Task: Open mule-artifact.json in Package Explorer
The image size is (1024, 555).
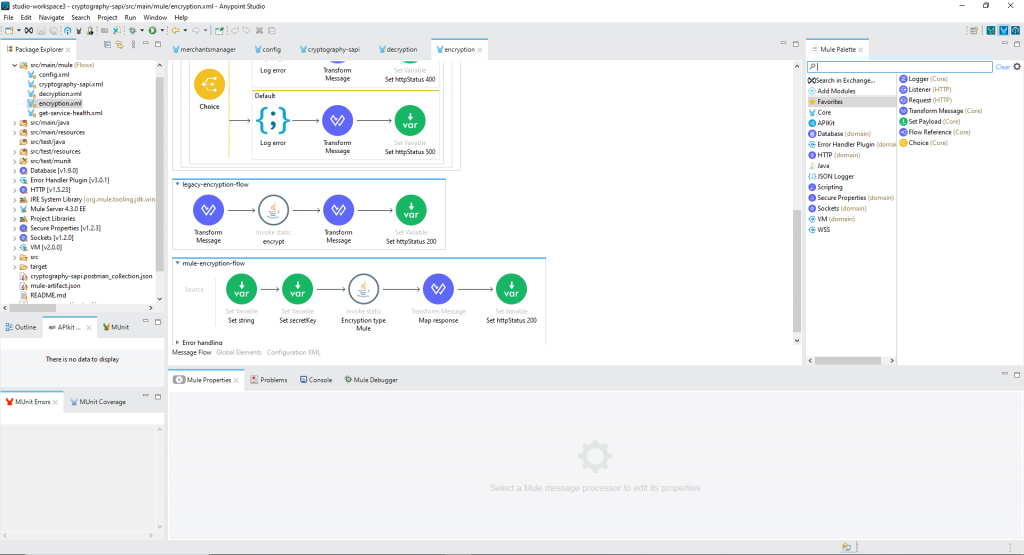Action: (x=55, y=285)
